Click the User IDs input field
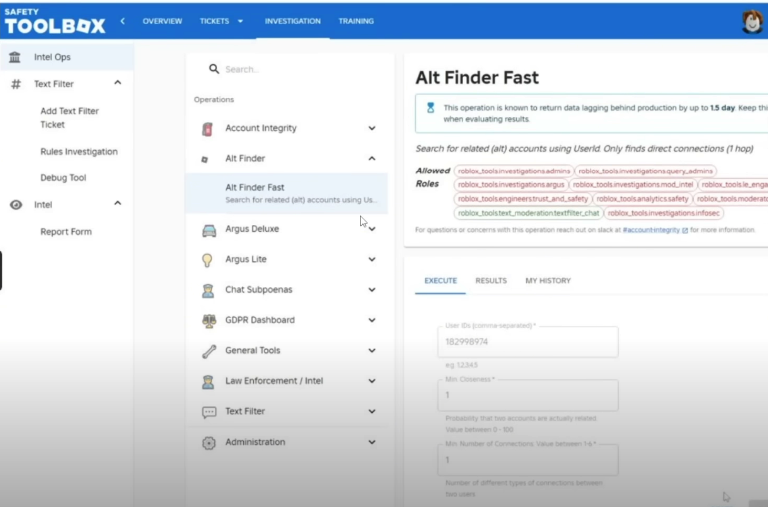Screen dimensions: 768x507 528,341
